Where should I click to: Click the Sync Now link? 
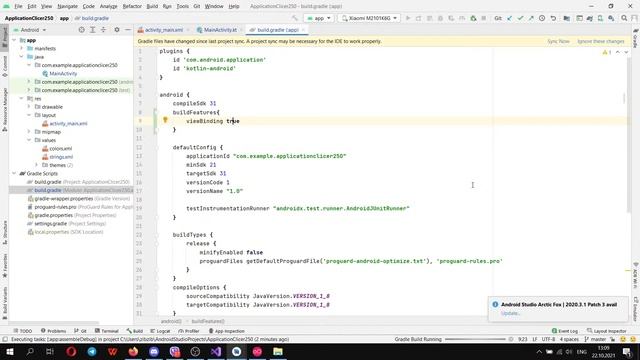click(558, 41)
